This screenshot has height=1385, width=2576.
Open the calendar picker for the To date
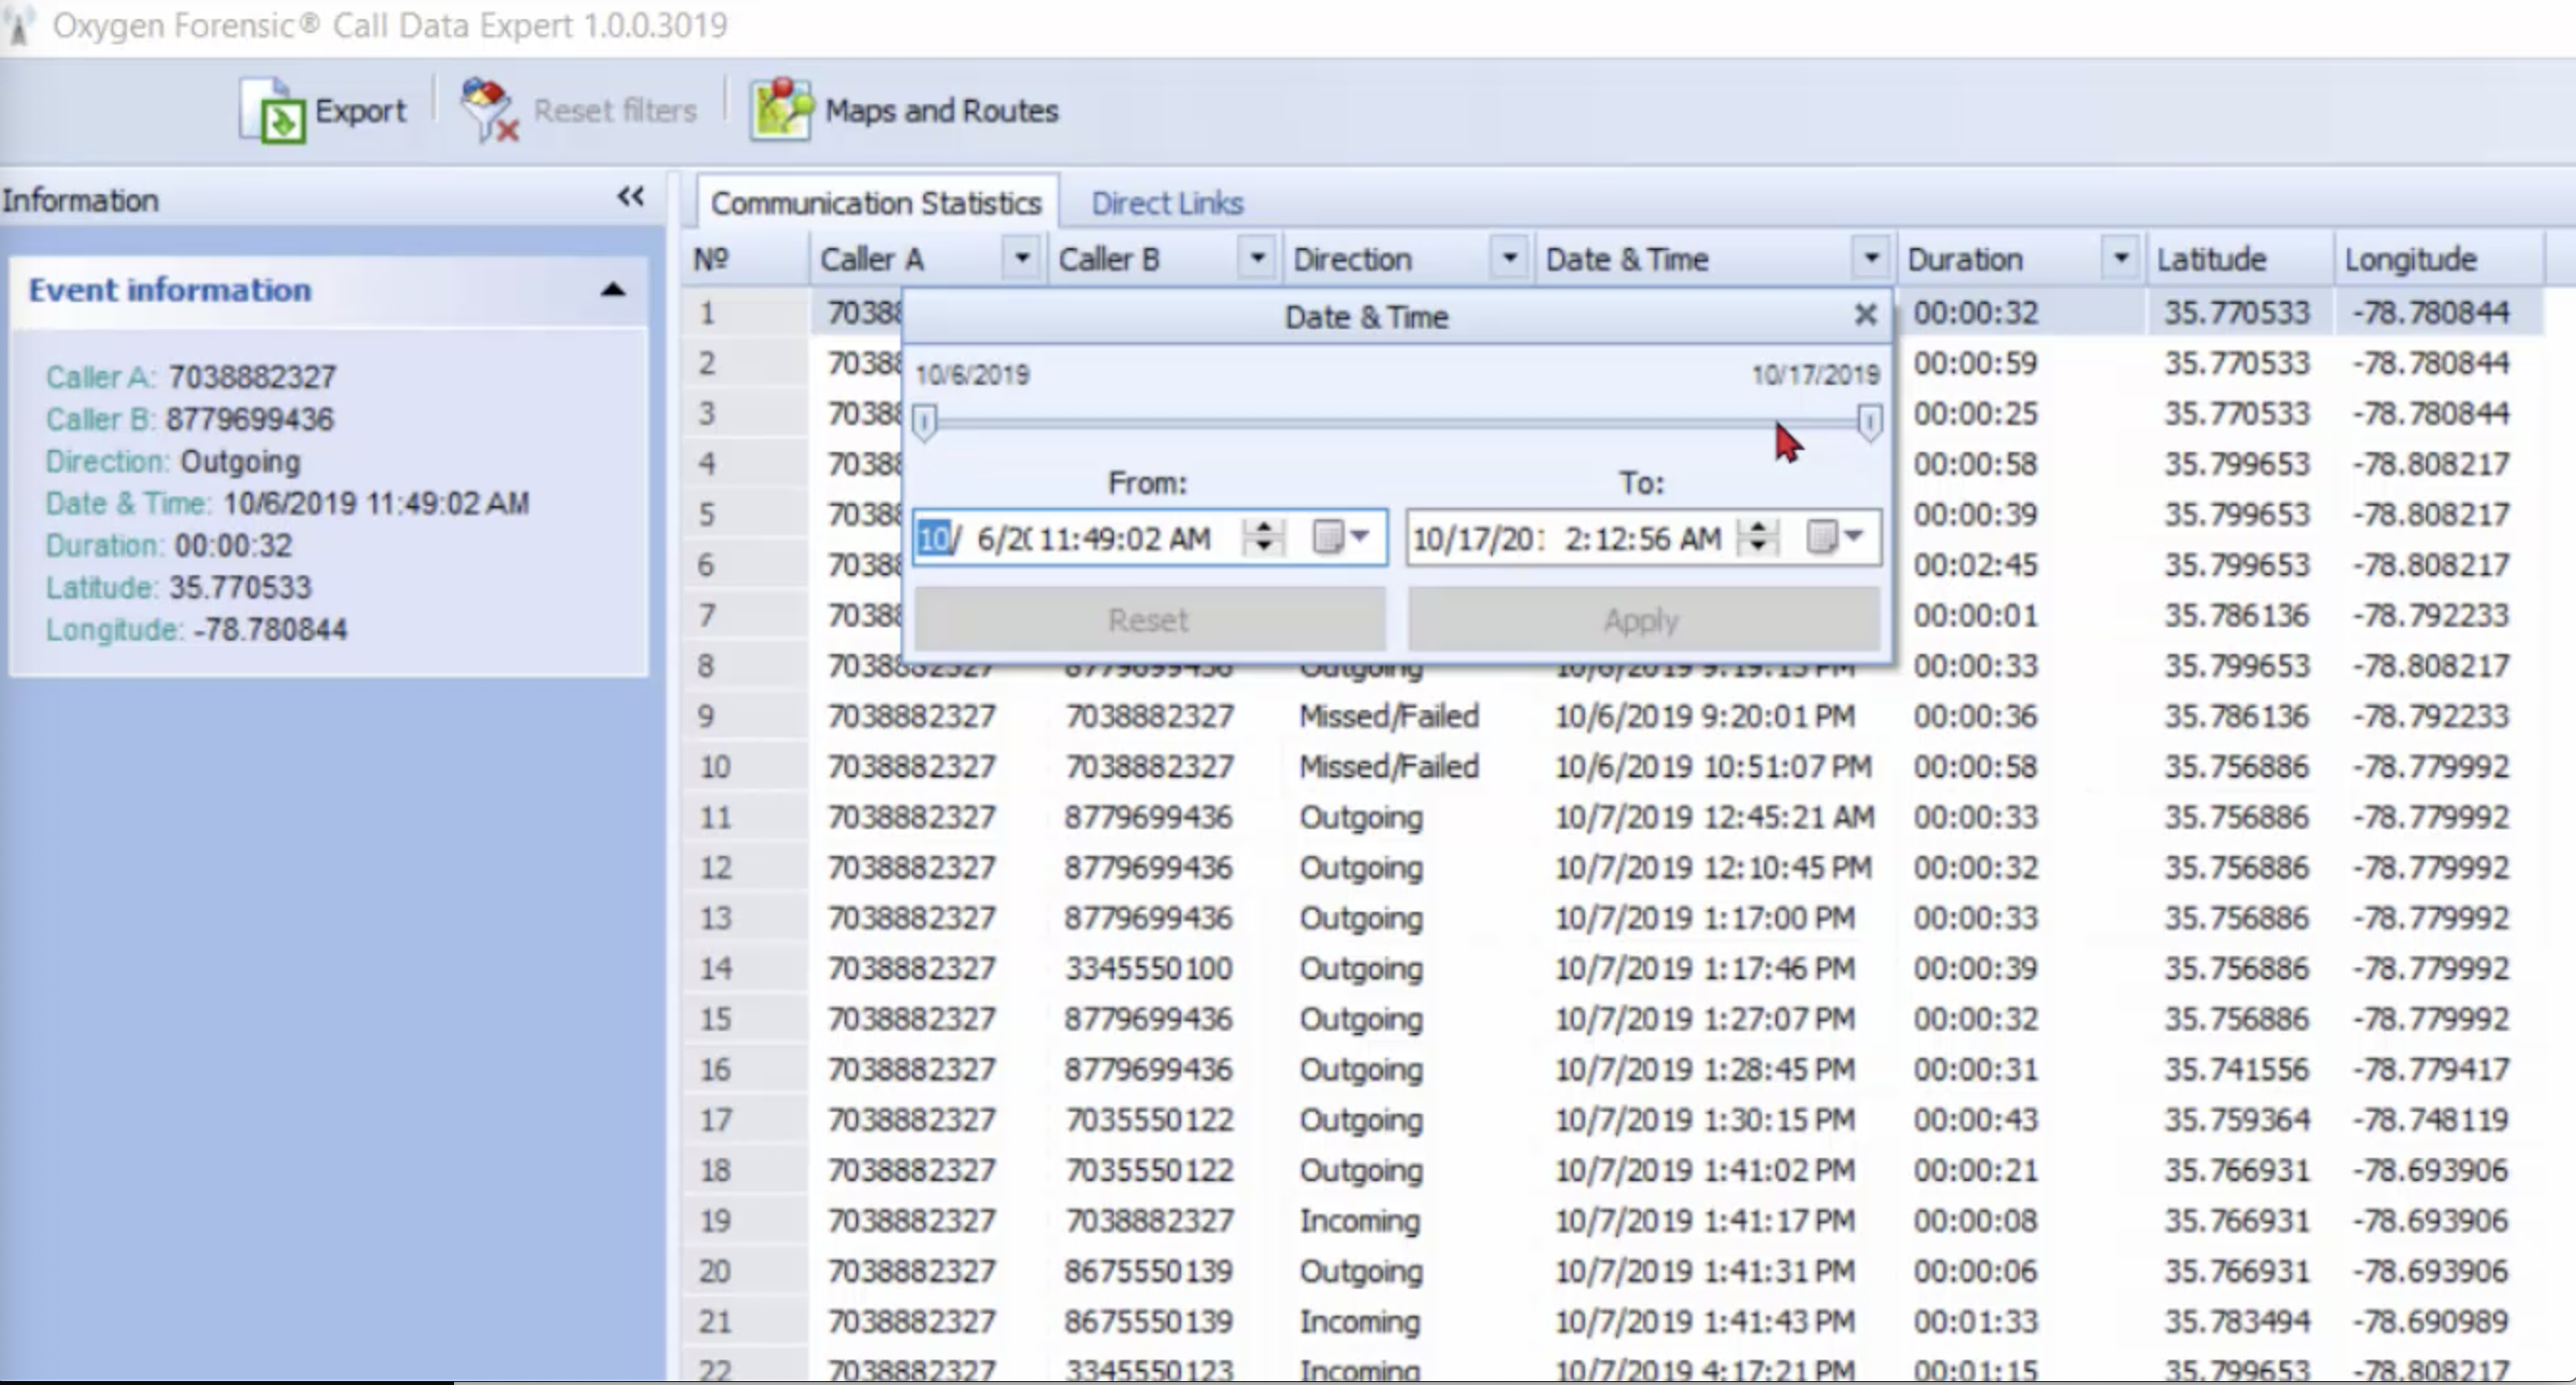[x=1835, y=538]
